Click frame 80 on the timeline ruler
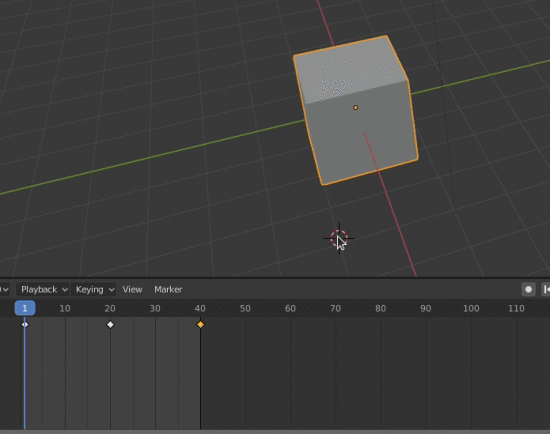This screenshot has width=550, height=434. tap(381, 308)
